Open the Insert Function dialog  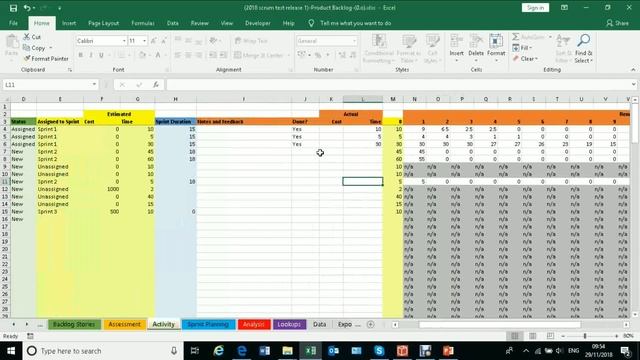(156, 84)
